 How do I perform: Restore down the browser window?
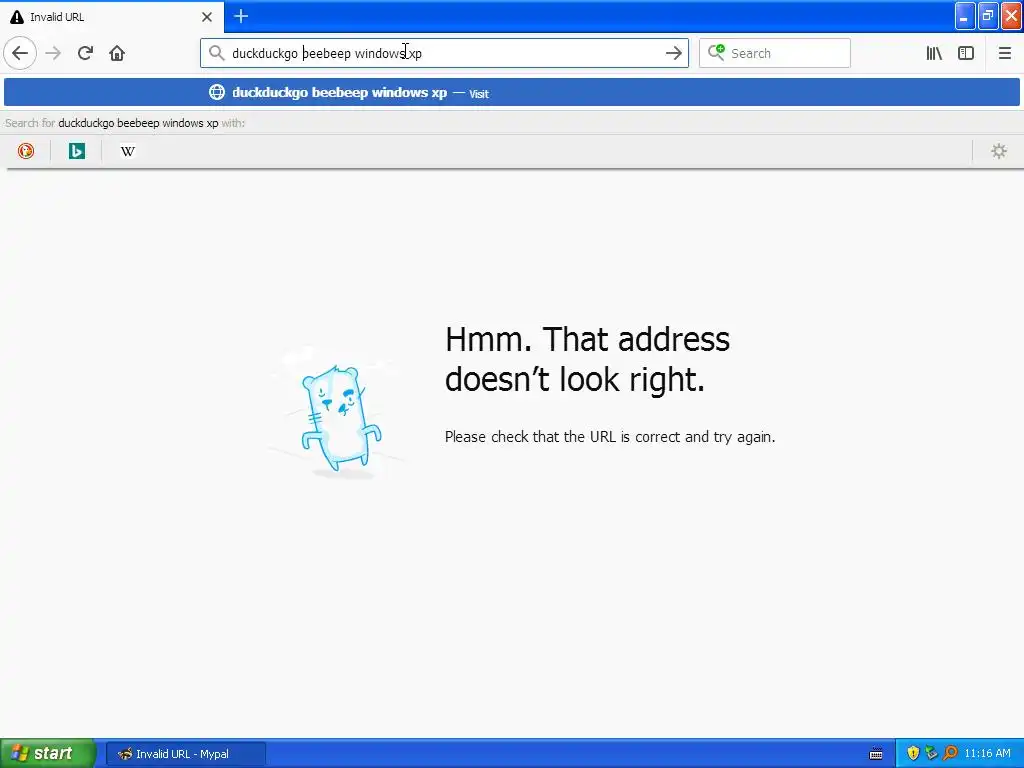pos(987,16)
